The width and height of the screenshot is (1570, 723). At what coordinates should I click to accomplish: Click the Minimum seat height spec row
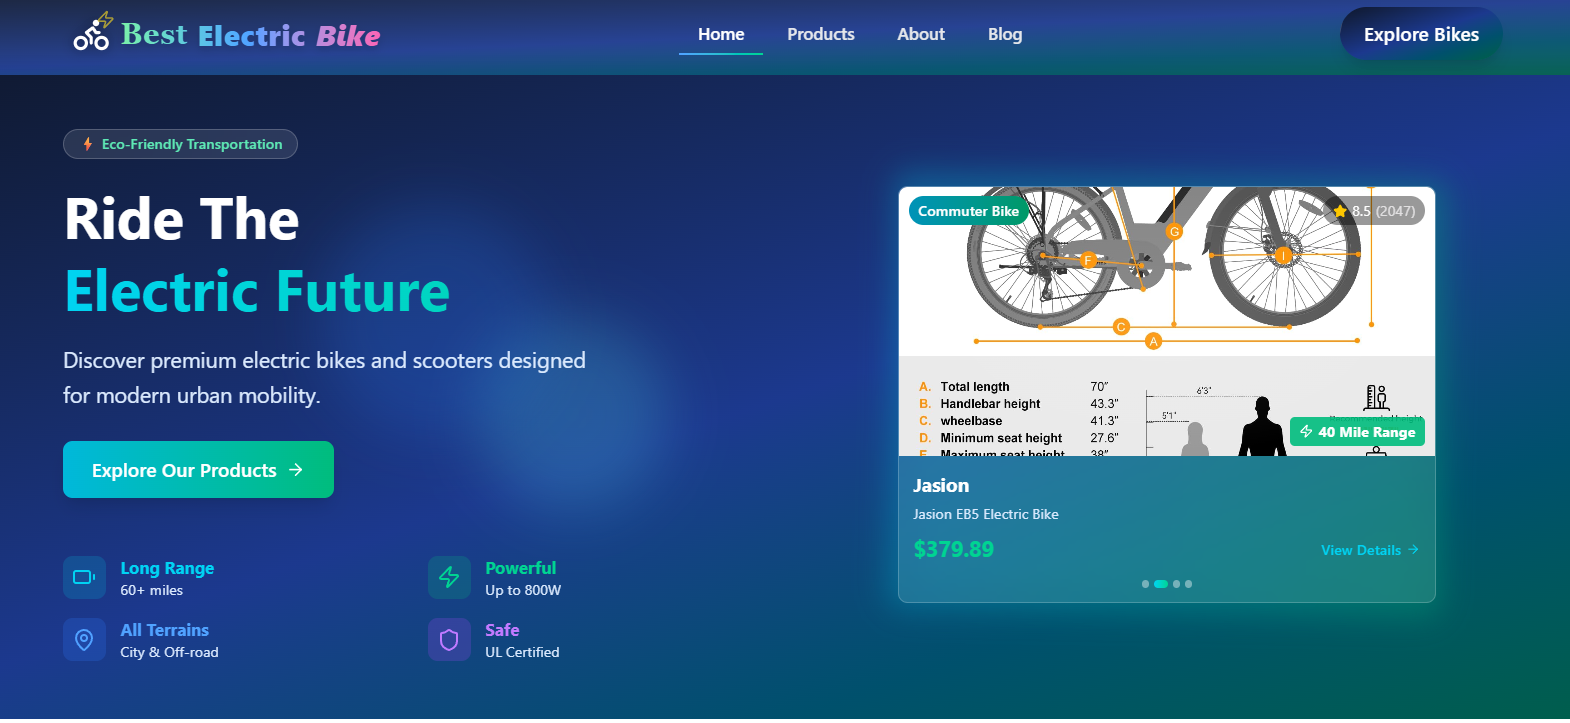click(1018, 438)
